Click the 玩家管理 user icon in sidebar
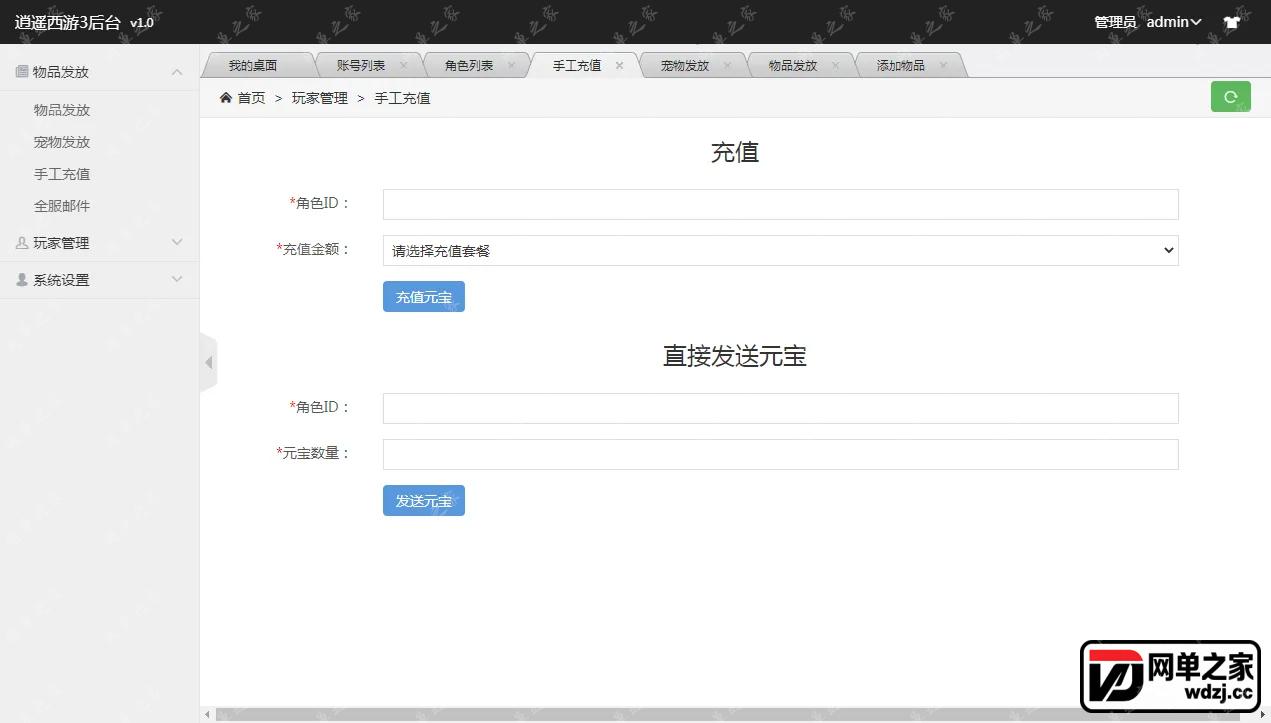Image resolution: width=1271 pixels, height=723 pixels. pyautogui.click(x=22, y=243)
